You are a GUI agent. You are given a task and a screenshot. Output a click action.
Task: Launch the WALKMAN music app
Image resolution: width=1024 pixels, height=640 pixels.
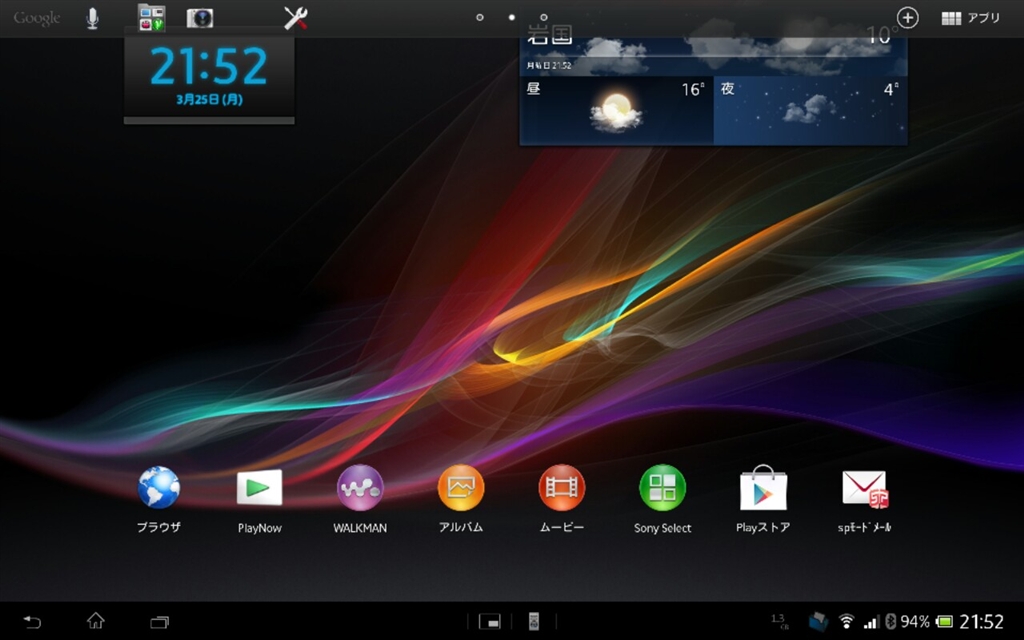360,500
